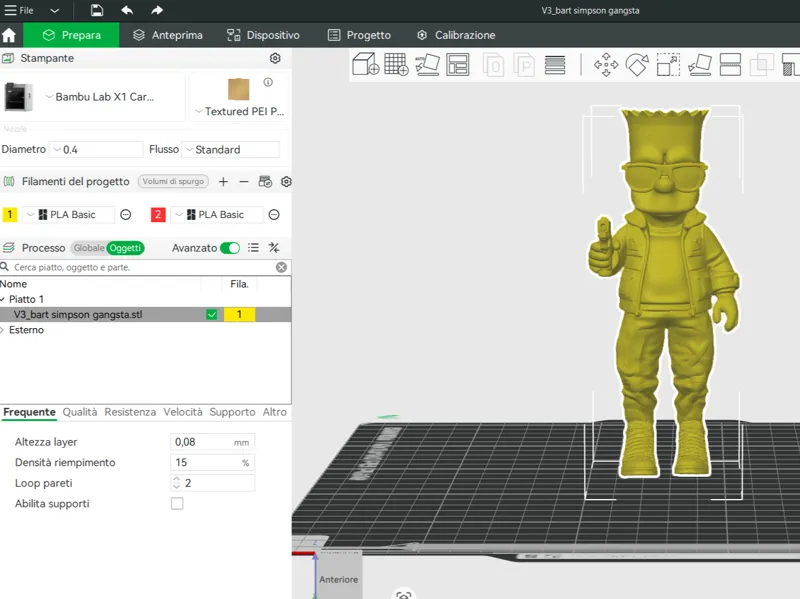800x599 pixels.
Task: Click the Volumi di spurgo button
Action: 173,182
